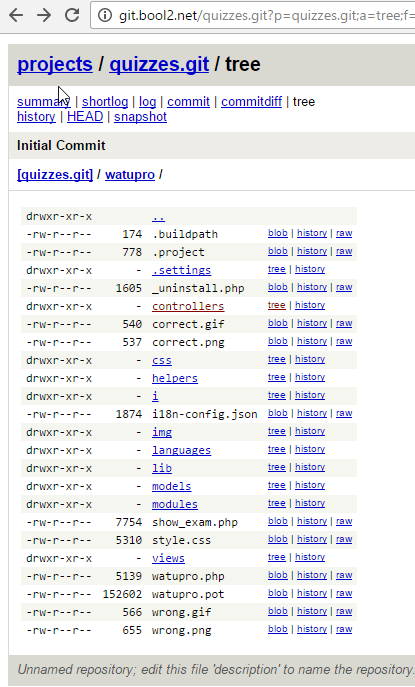Open the helpers directory
Screen dimensions: 415x687
point(175,378)
